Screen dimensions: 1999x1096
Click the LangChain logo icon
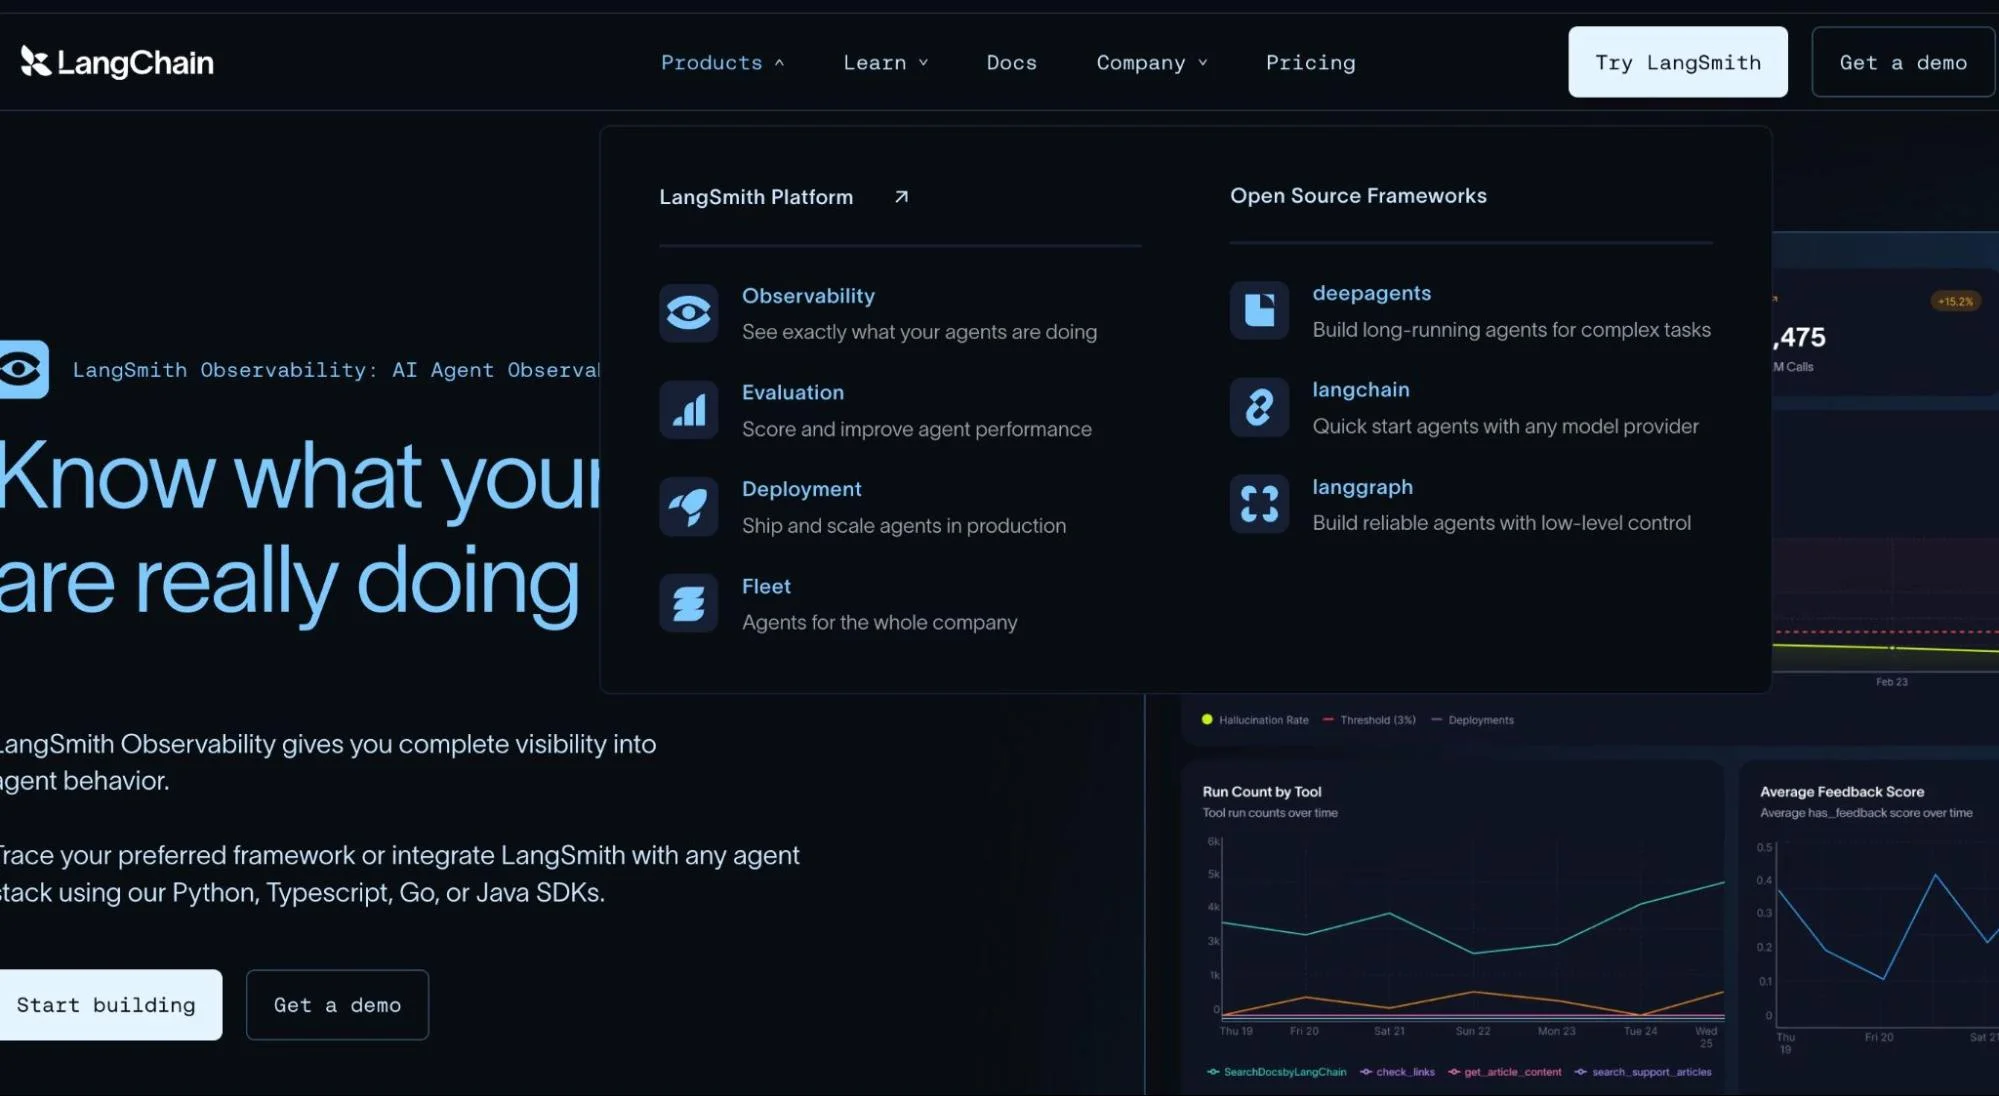(35, 62)
